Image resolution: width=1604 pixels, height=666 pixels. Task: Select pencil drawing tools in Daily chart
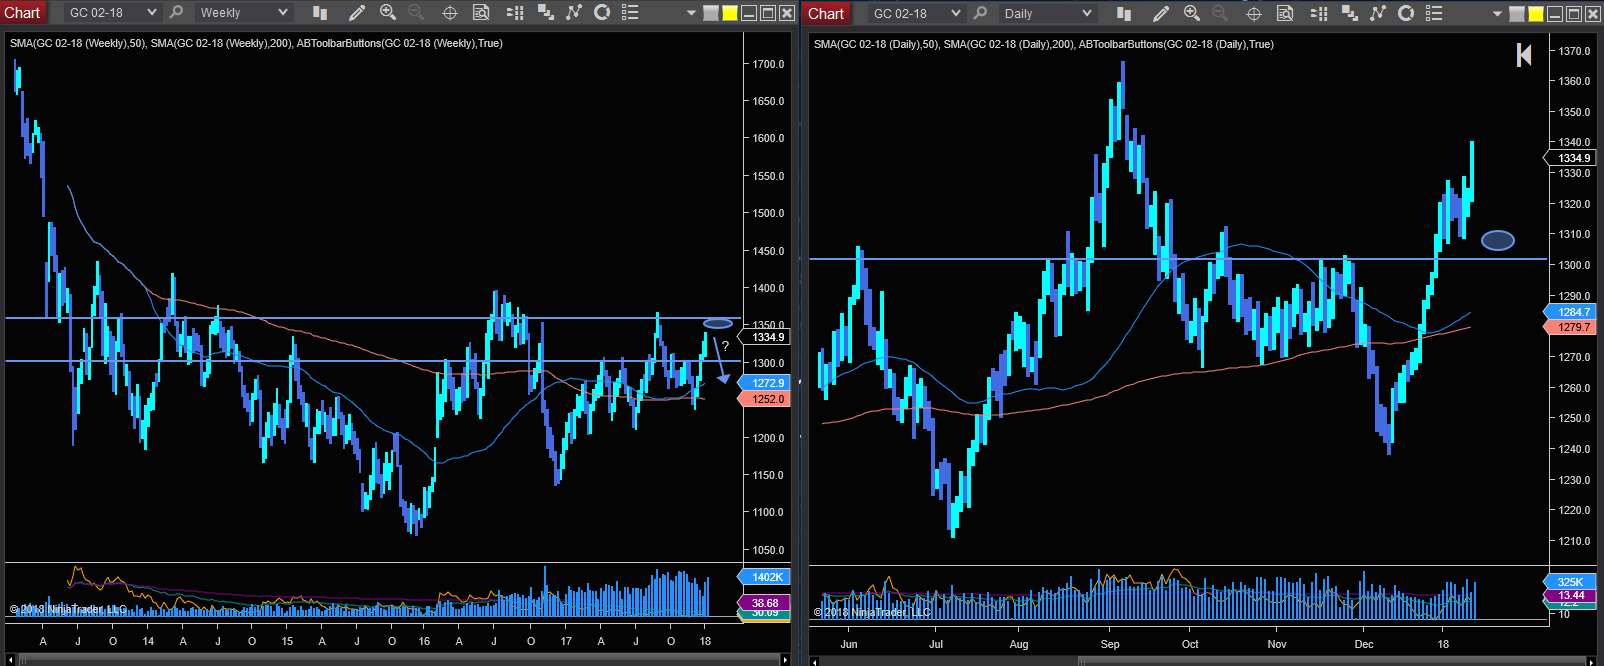[x=1160, y=13]
